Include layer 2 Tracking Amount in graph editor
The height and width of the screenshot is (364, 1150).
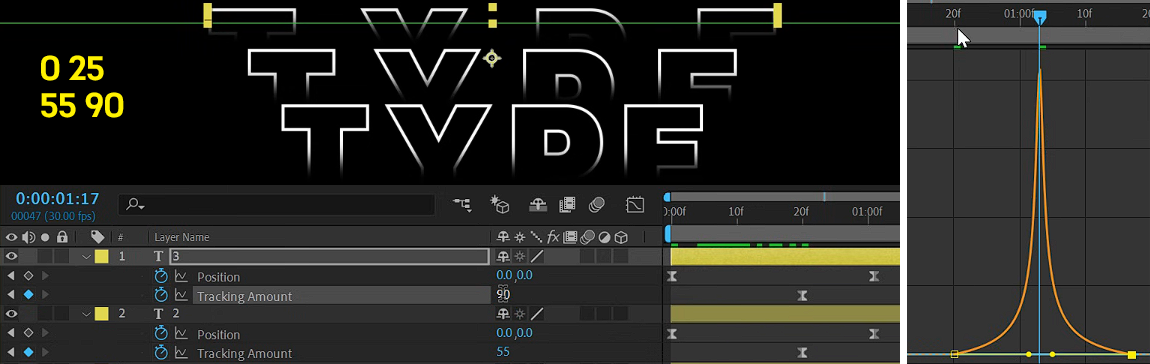coord(181,353)
